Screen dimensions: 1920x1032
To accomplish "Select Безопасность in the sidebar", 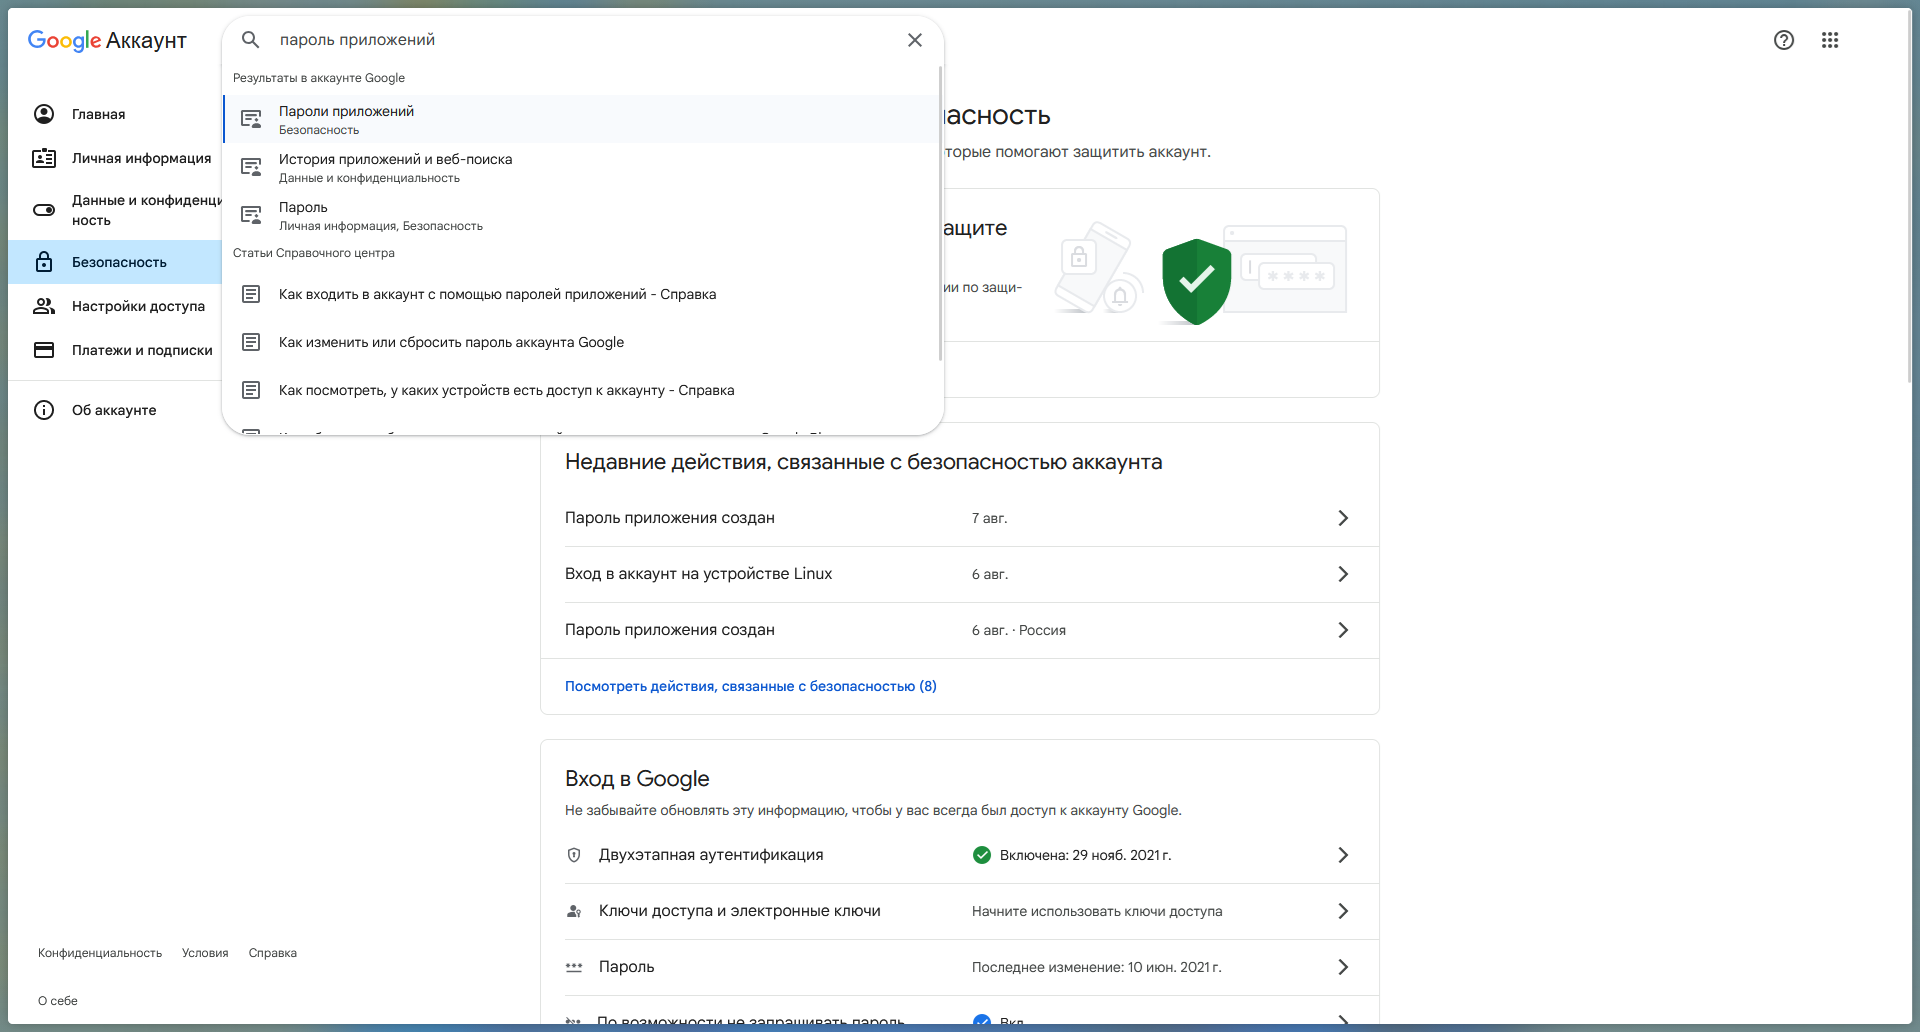I will click(115, 262).
